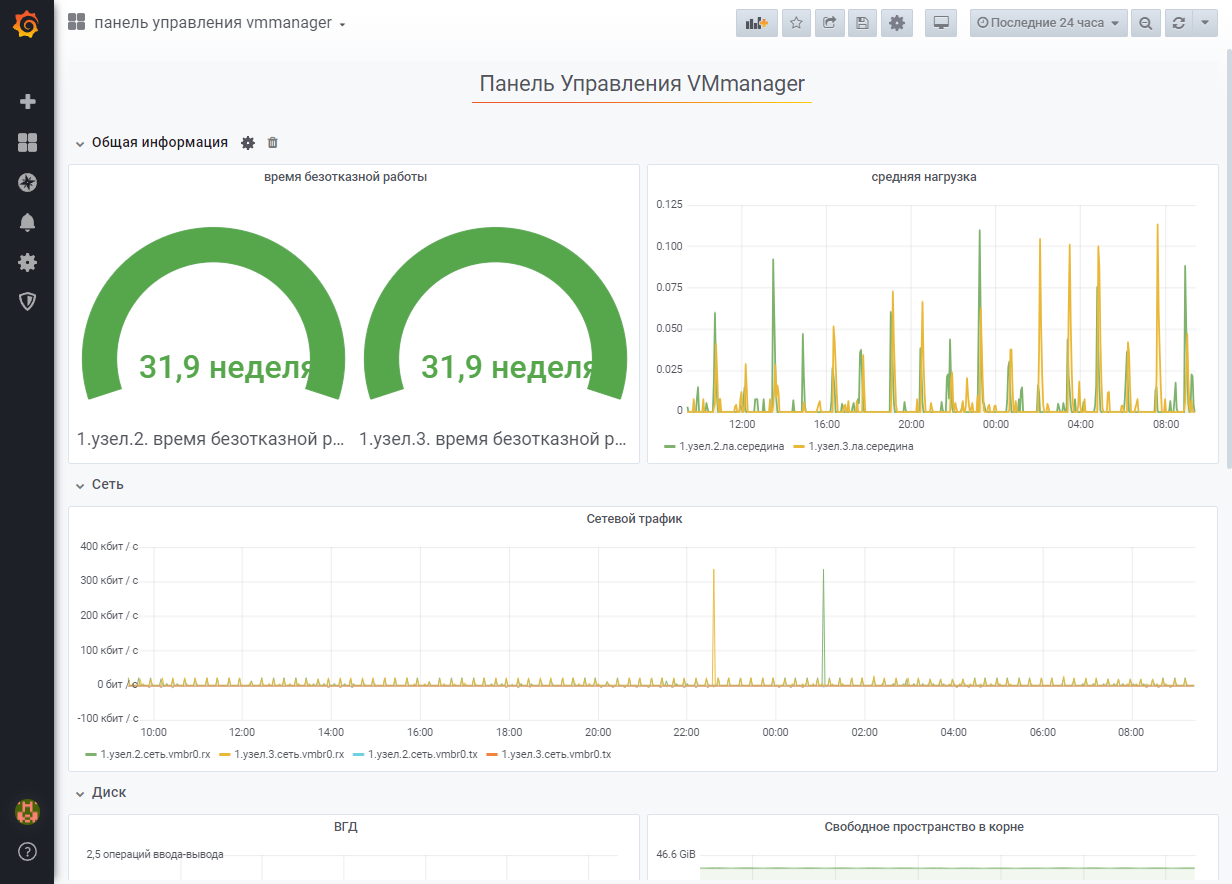Open the refresh interval dropdown arrow
Image resolution: width=1232 pixels, height=884 pixels.
point(1203,23)
